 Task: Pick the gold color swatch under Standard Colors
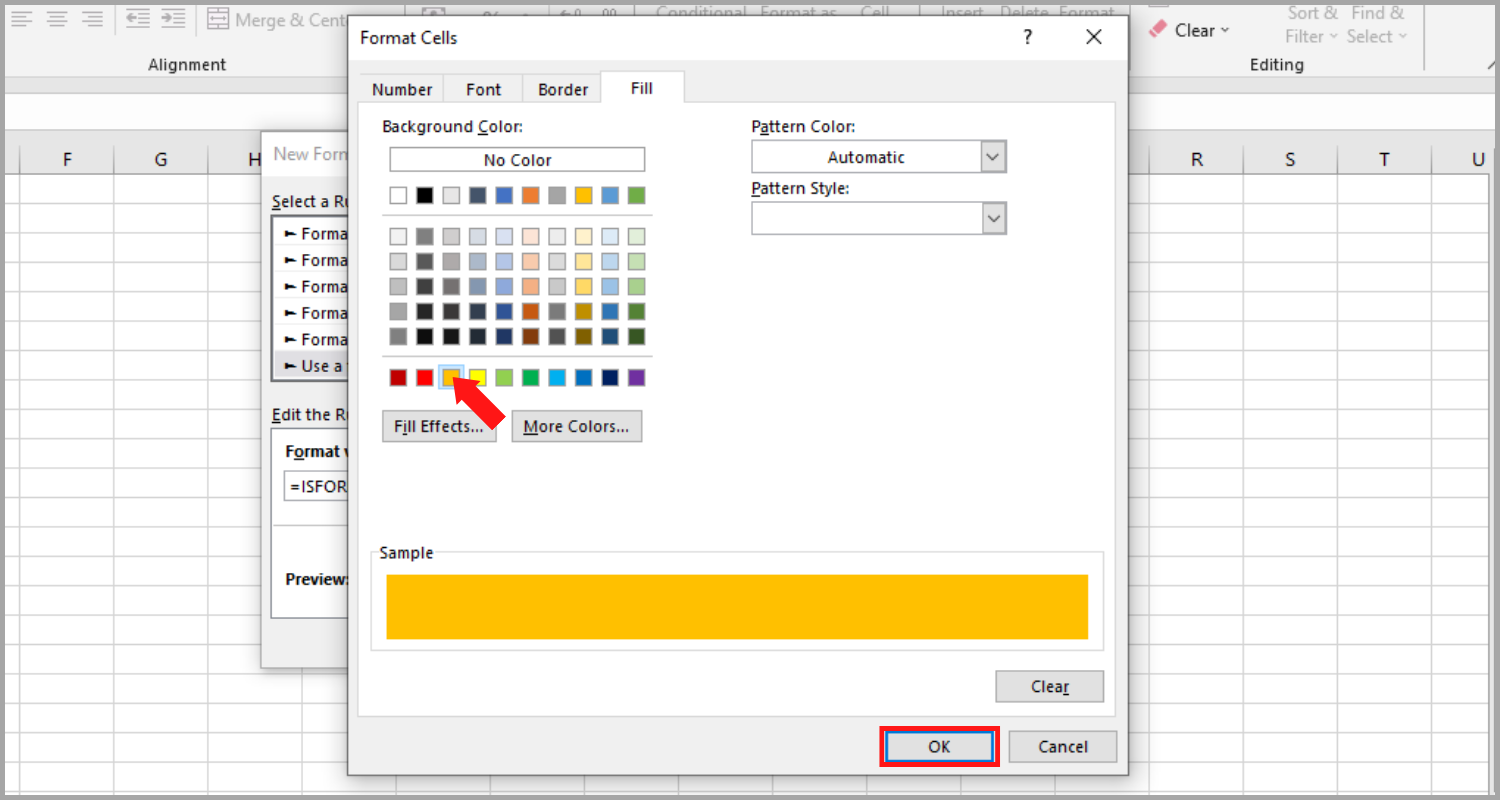[x=450, y=377]
